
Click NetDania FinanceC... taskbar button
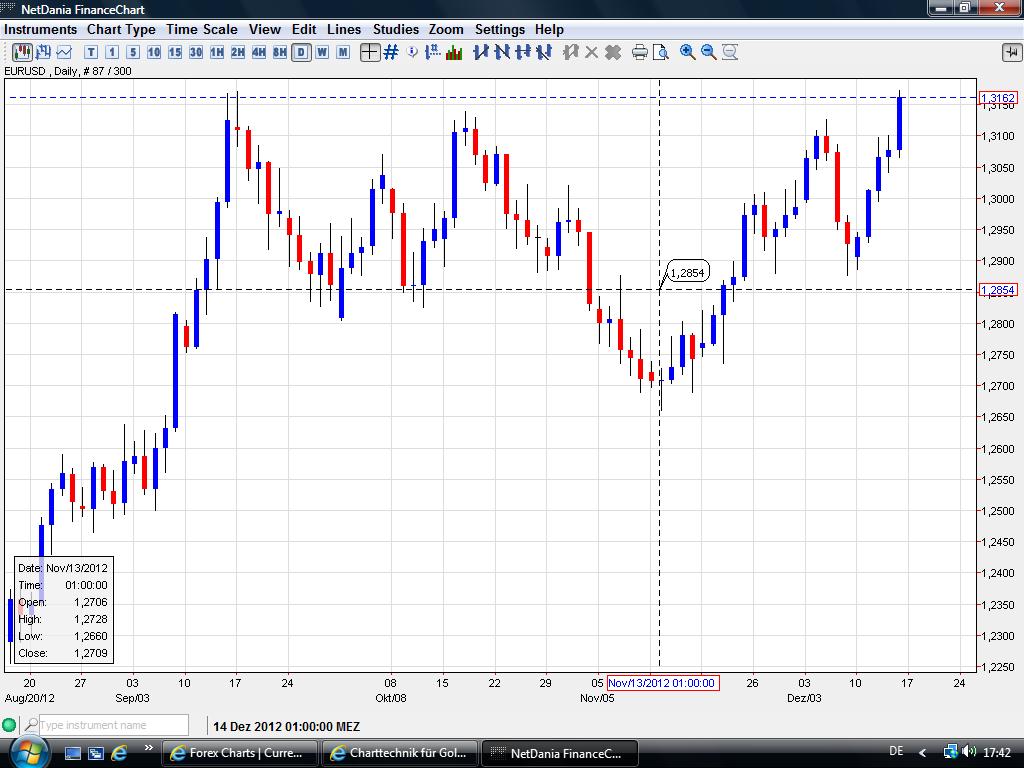pos(559,753)
